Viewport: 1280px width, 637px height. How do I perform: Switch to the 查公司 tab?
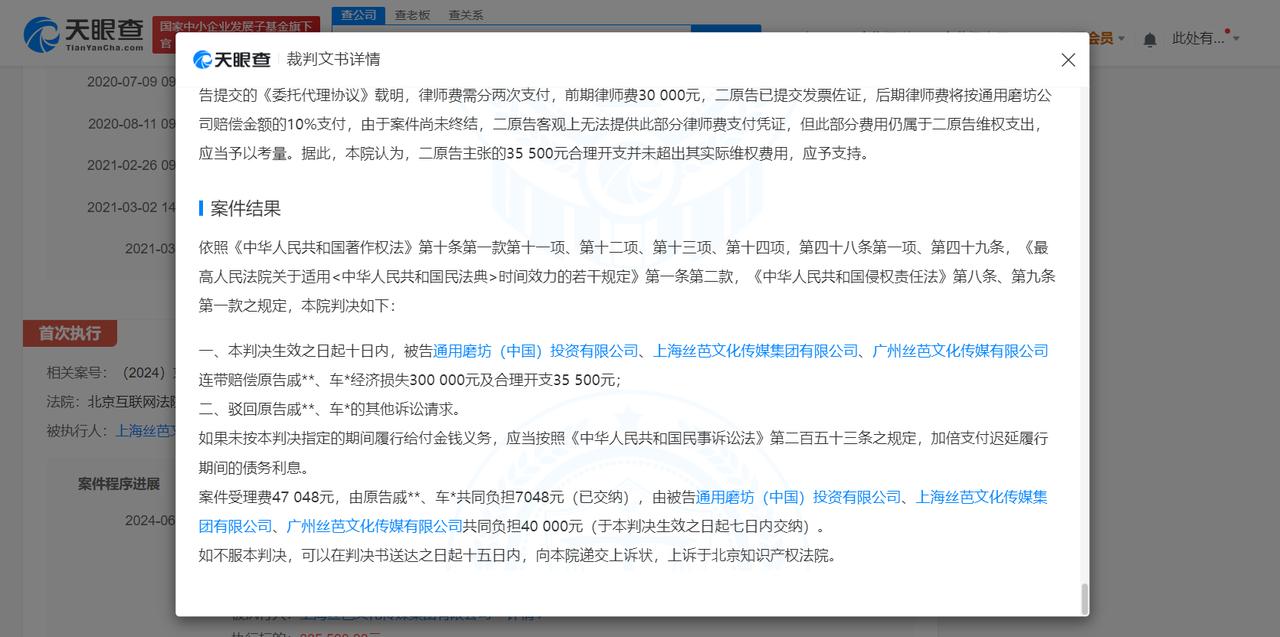pos(358,15)
